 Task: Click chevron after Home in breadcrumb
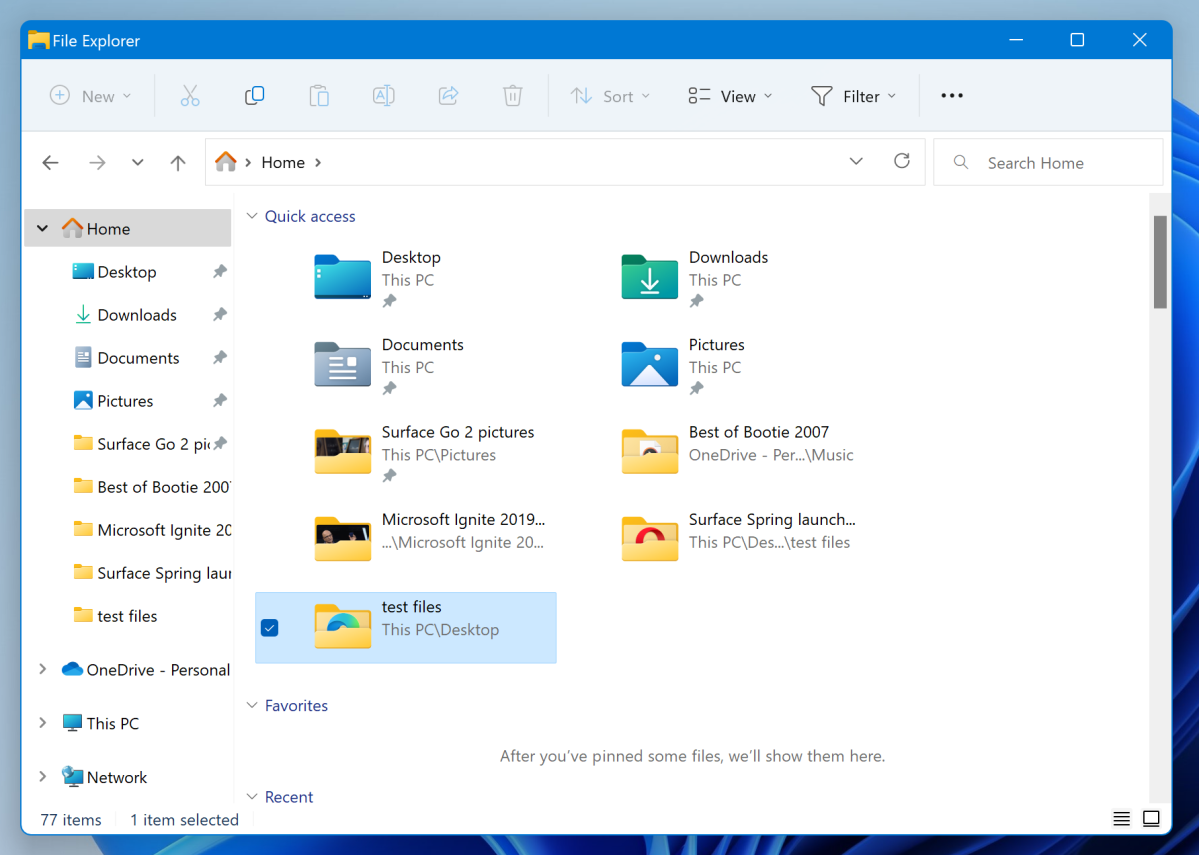pyautogui.click(x=318, y=162)
